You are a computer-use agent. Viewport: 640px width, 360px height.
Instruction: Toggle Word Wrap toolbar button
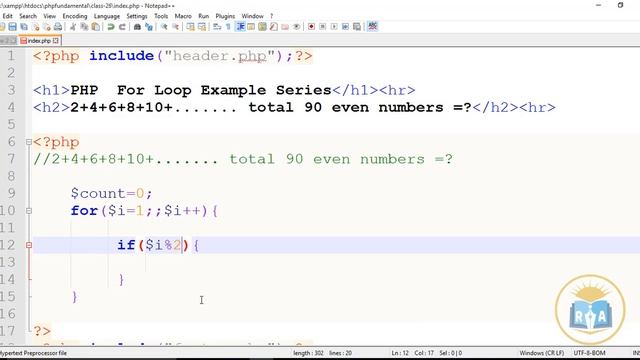pyautogui.click(x=217, y=27)
